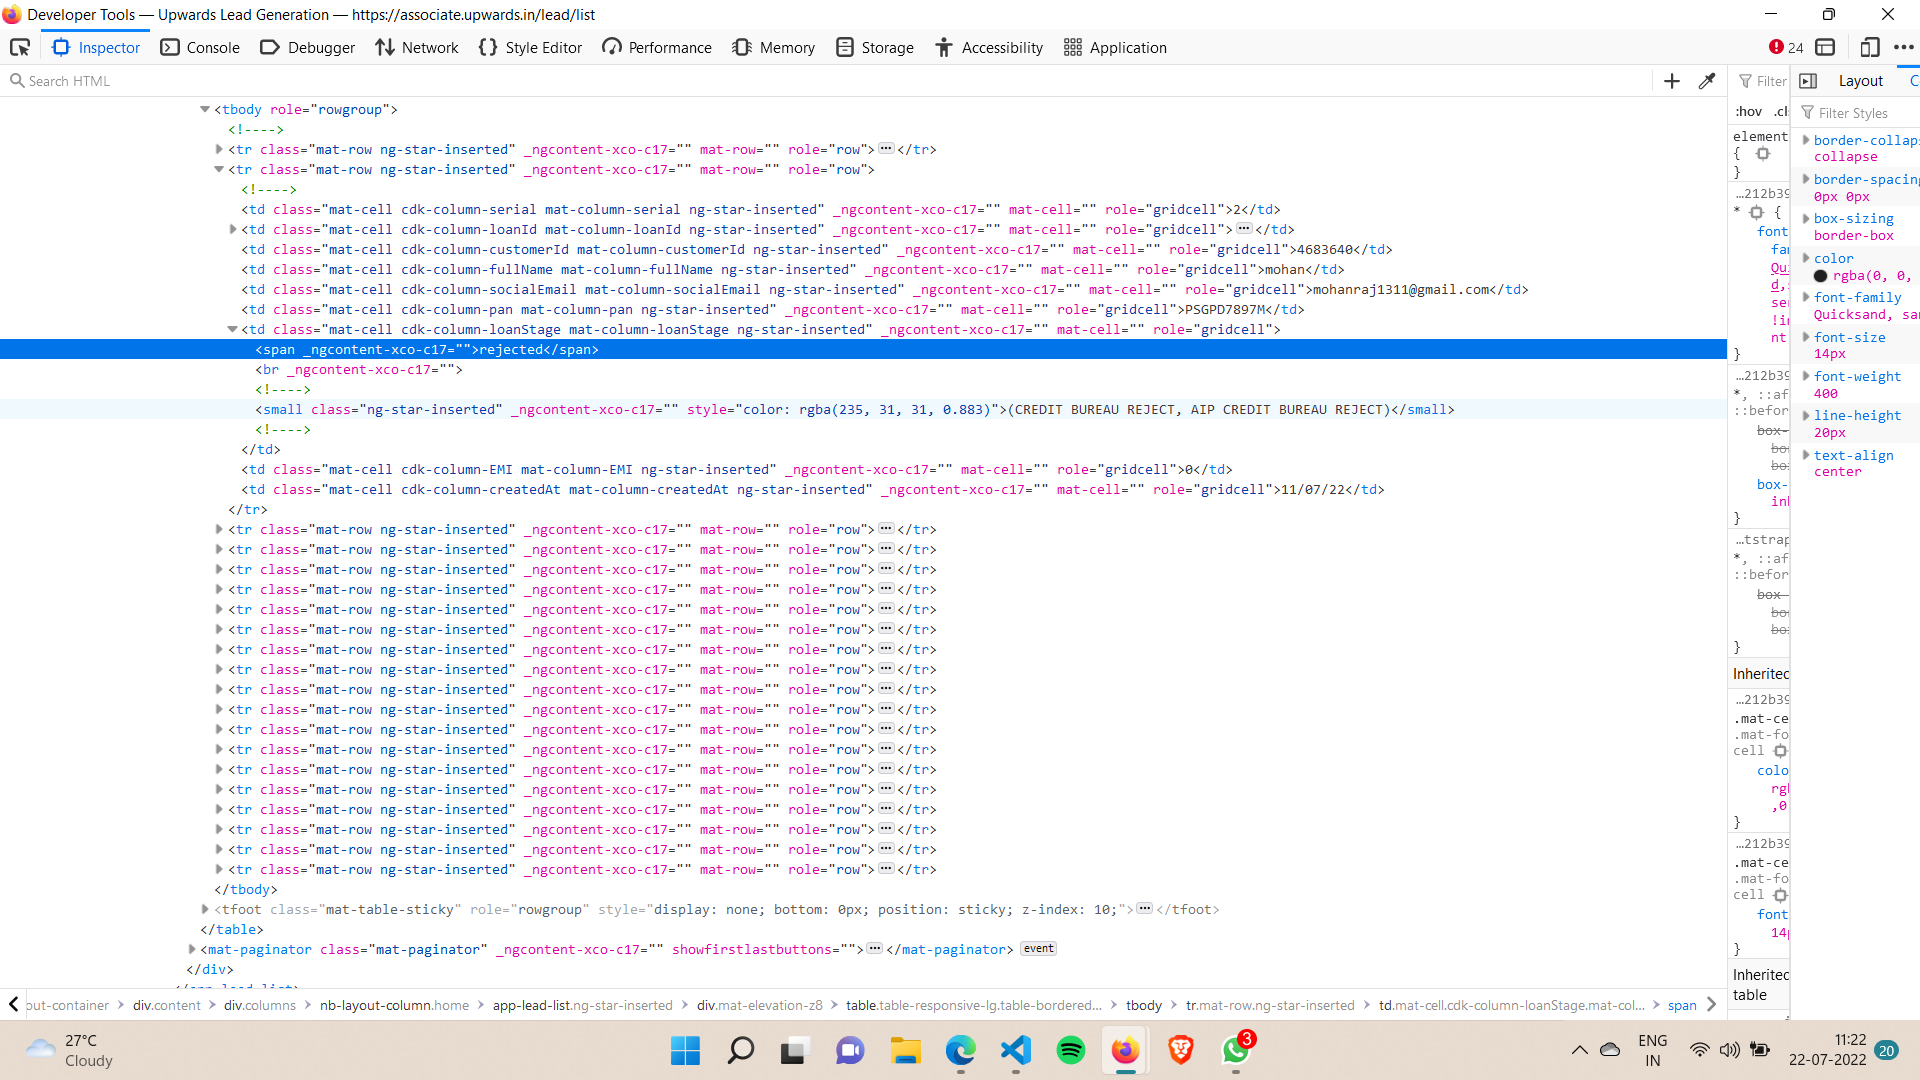Expand the color computed property
1920x1080 pixels.
1806,258
